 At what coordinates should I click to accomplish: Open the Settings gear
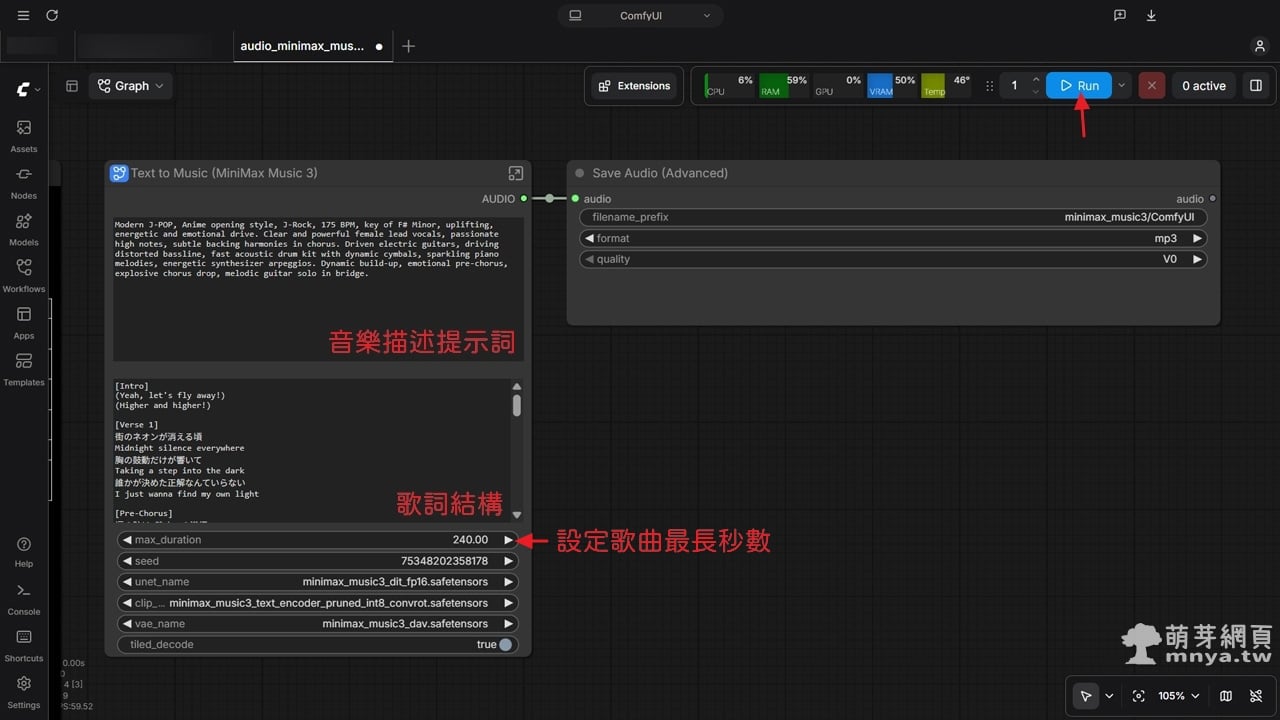pyautogui.click(x=24, y=691)
